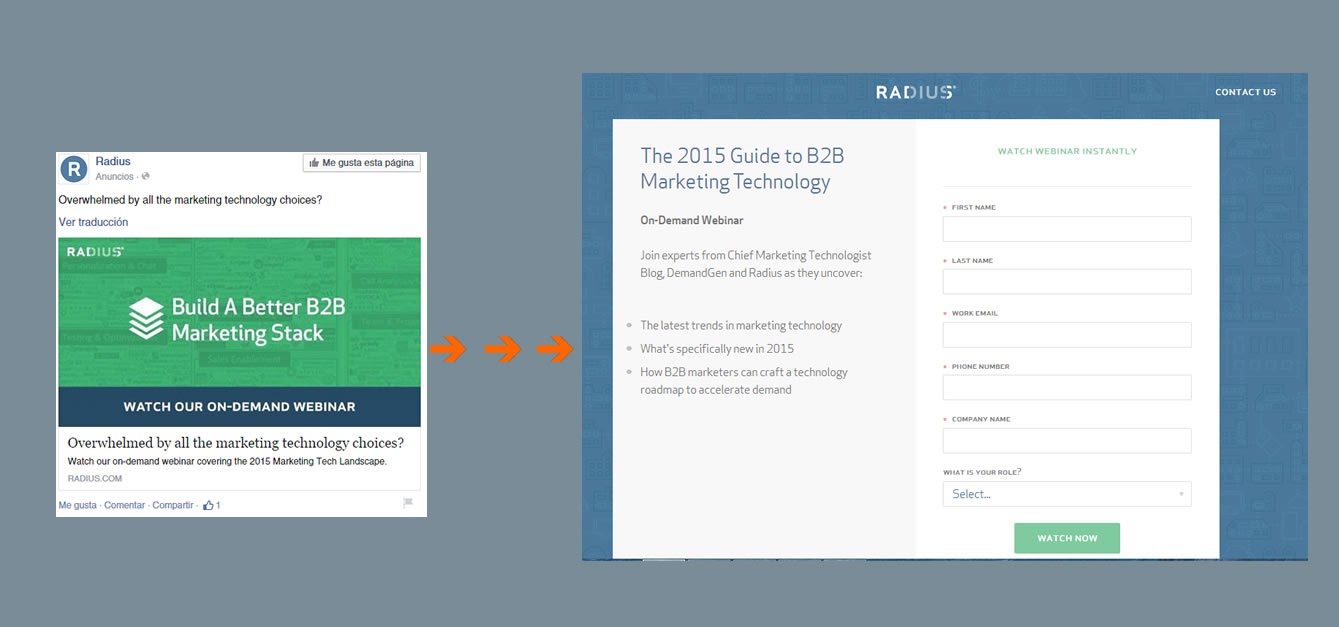
Task: Click the report flag icon on the ad
Action: (408, 503)
